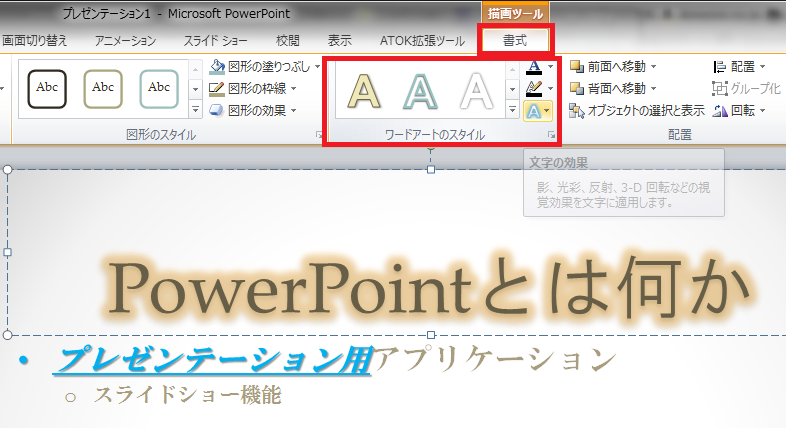
Task: Apply the teal-outlined Abc shape style
Action: pyautogui.click(x=159, y=89)
